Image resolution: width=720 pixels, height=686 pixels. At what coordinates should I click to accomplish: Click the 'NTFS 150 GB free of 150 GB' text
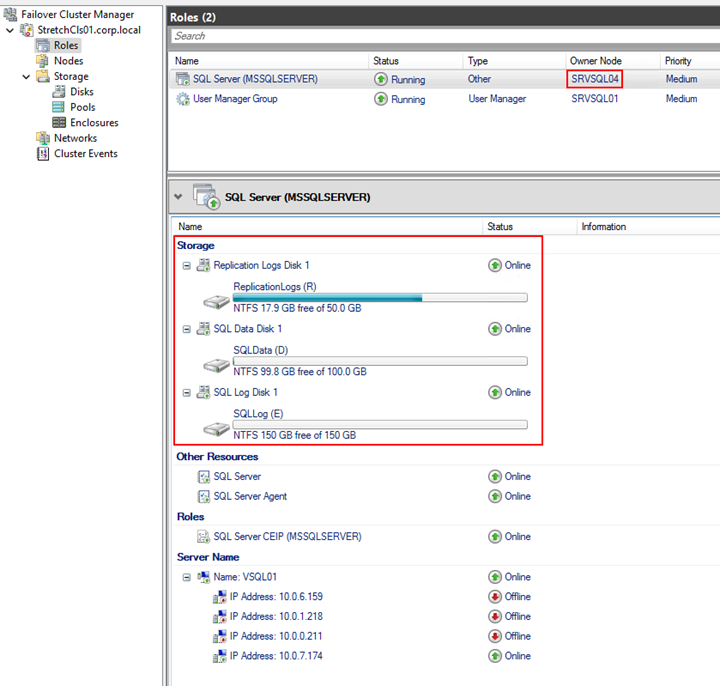294,435
